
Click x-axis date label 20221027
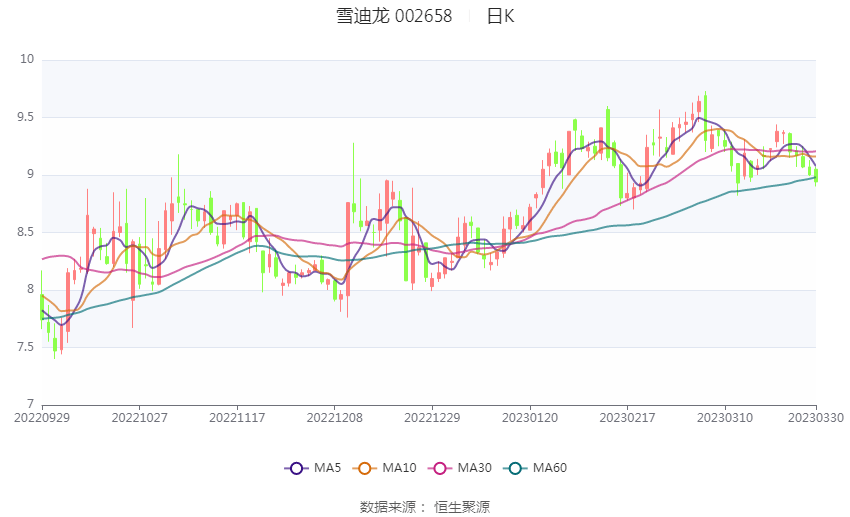click(x=139, y=418)
